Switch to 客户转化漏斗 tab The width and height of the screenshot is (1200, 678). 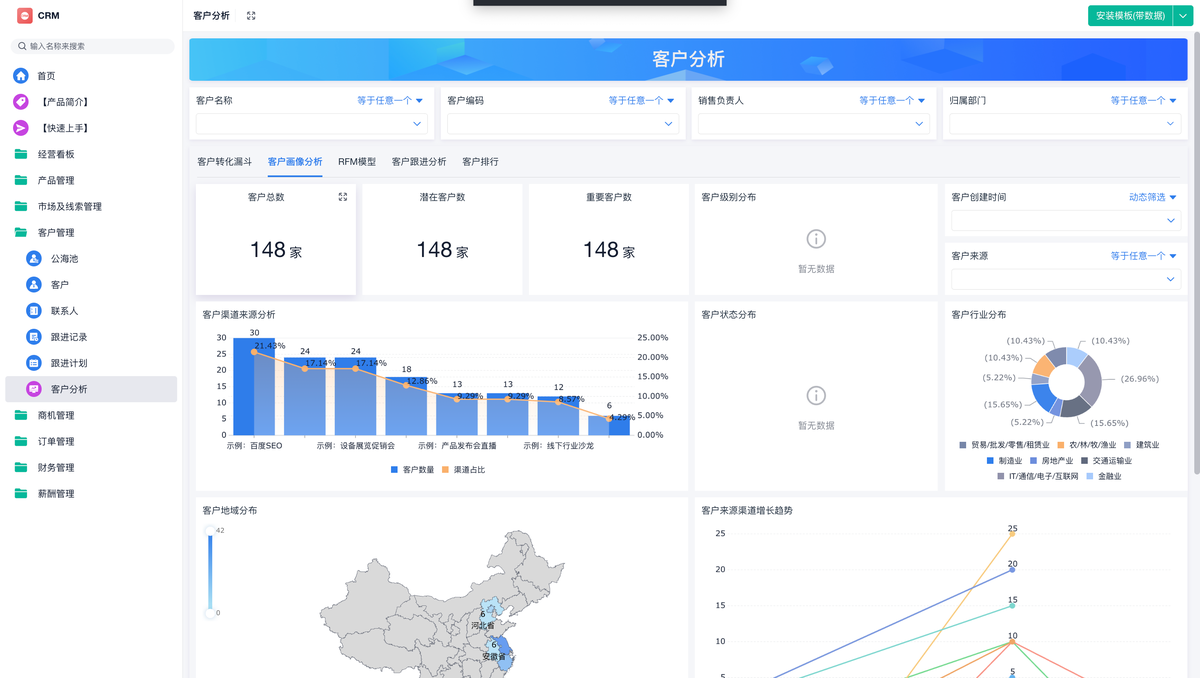(224, 162)
